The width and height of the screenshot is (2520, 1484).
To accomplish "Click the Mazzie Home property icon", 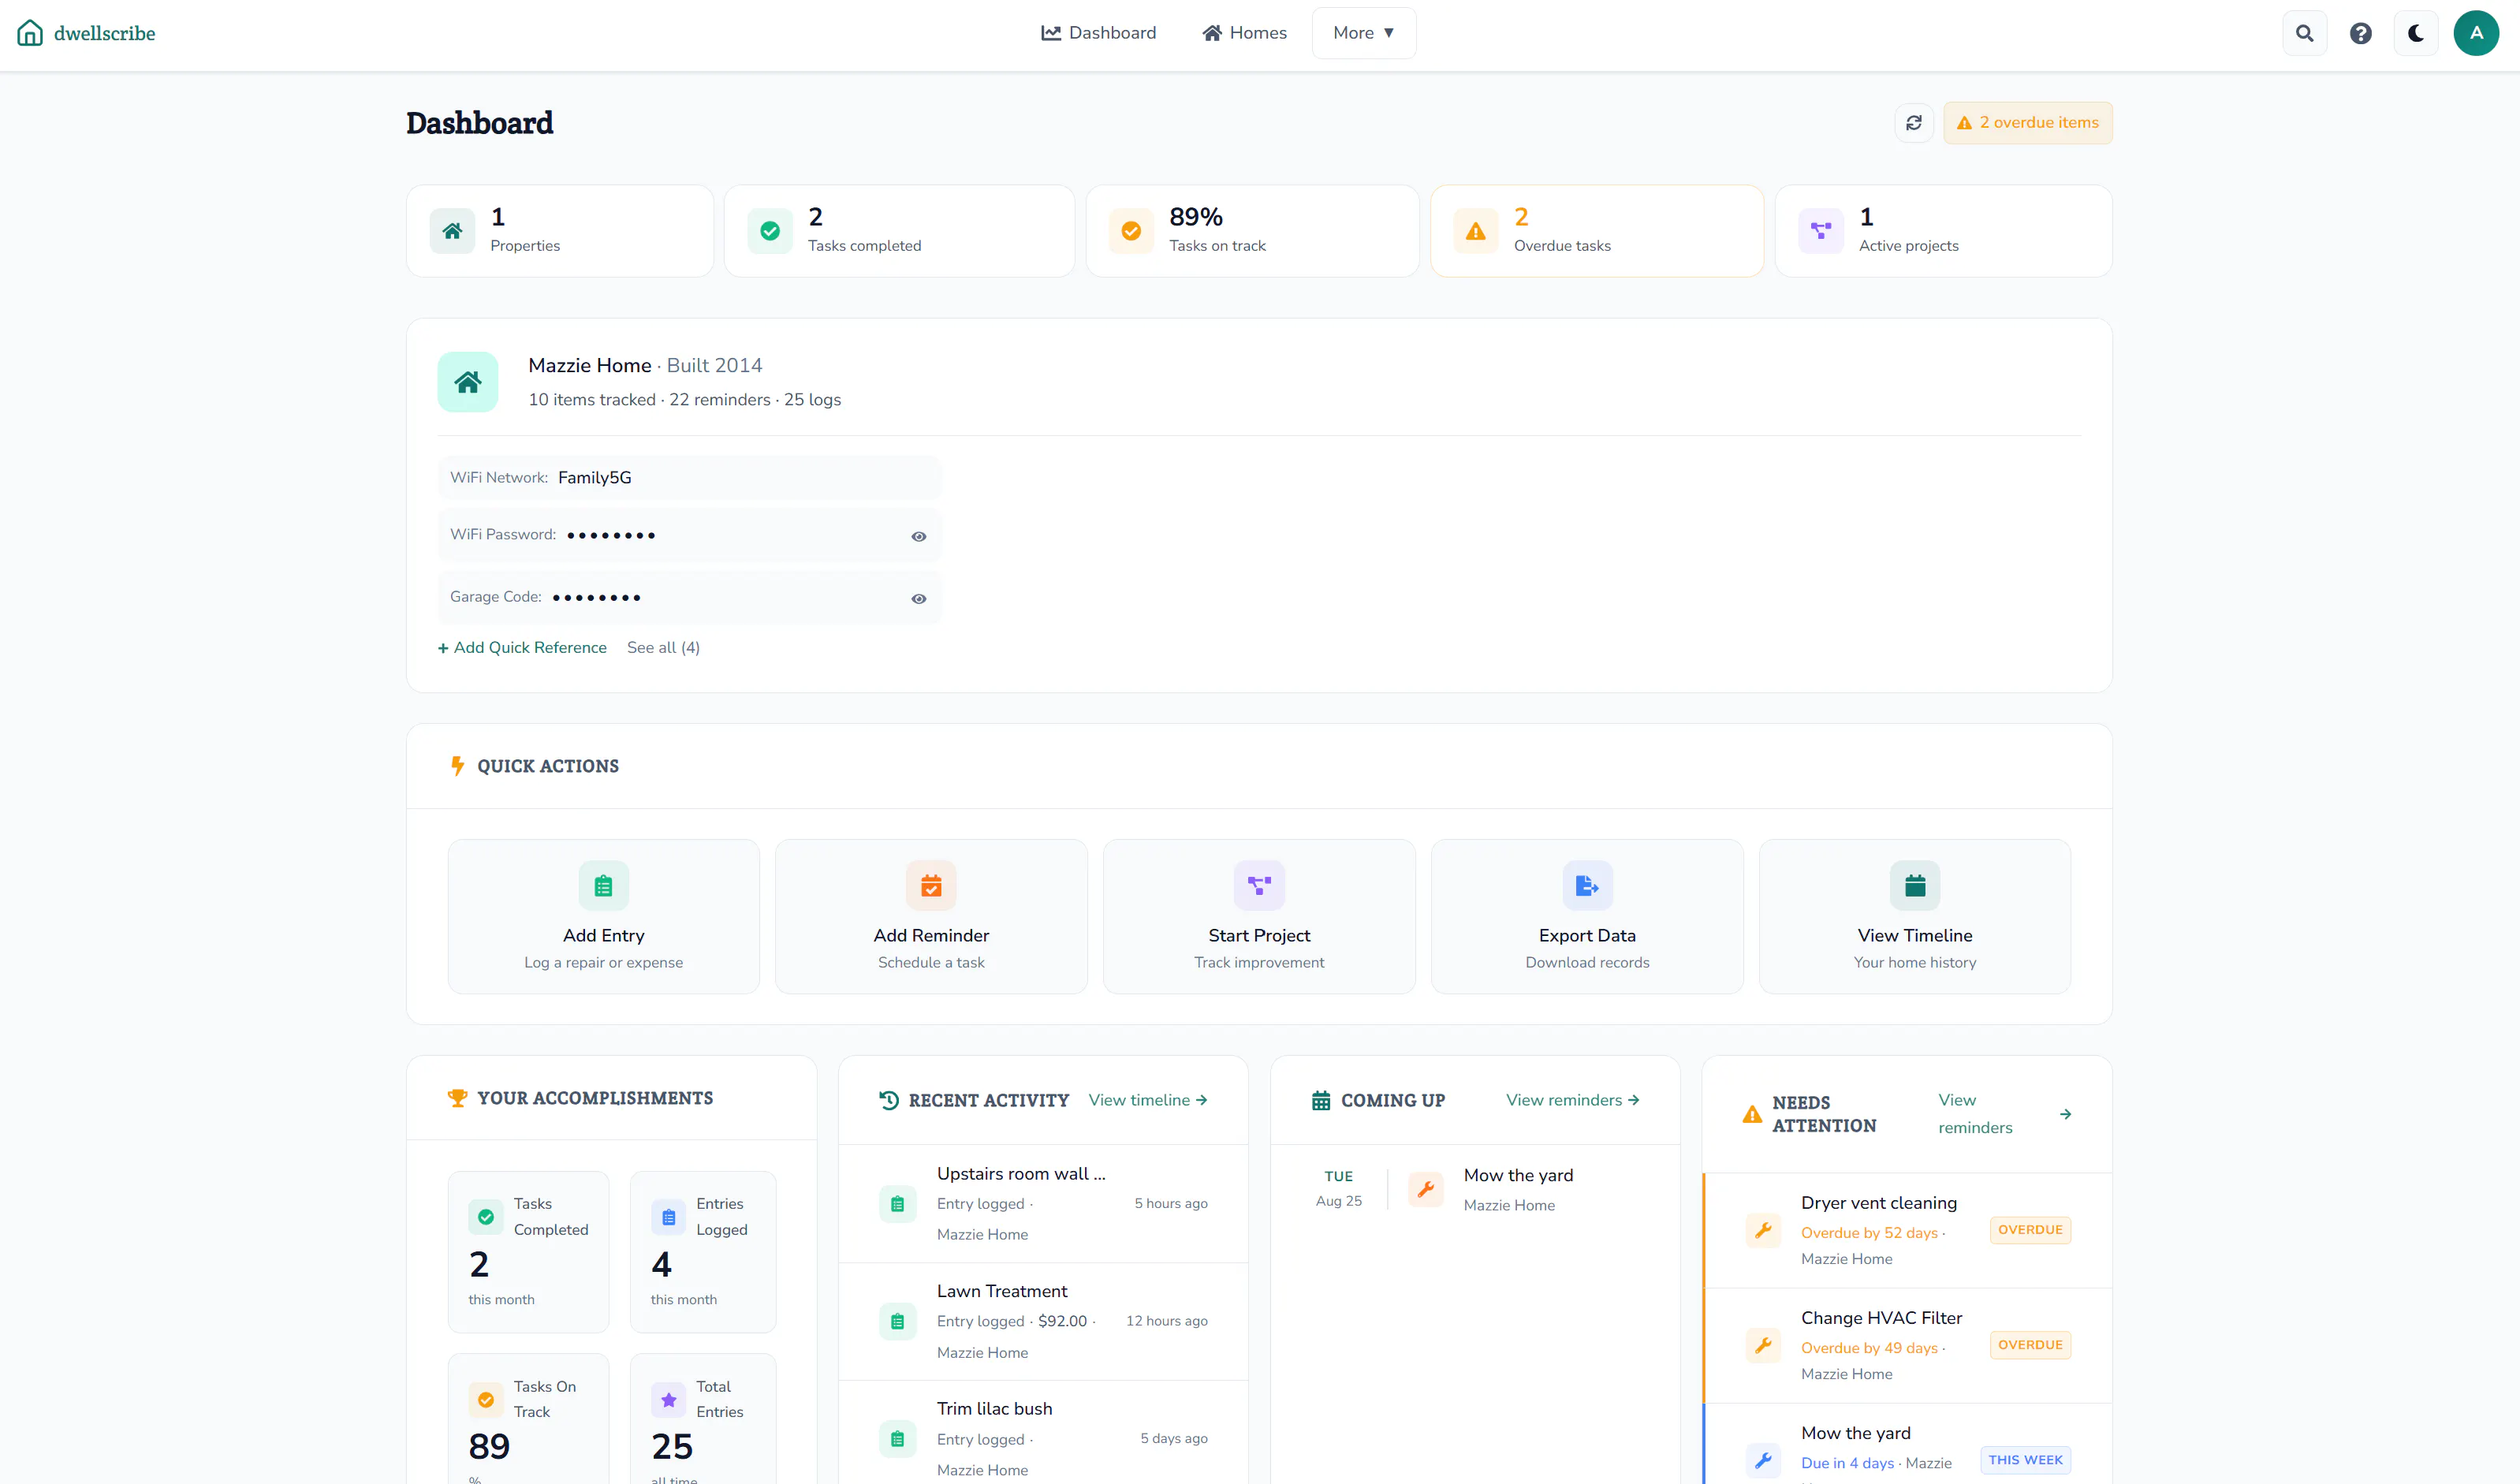I will (468, 382).
